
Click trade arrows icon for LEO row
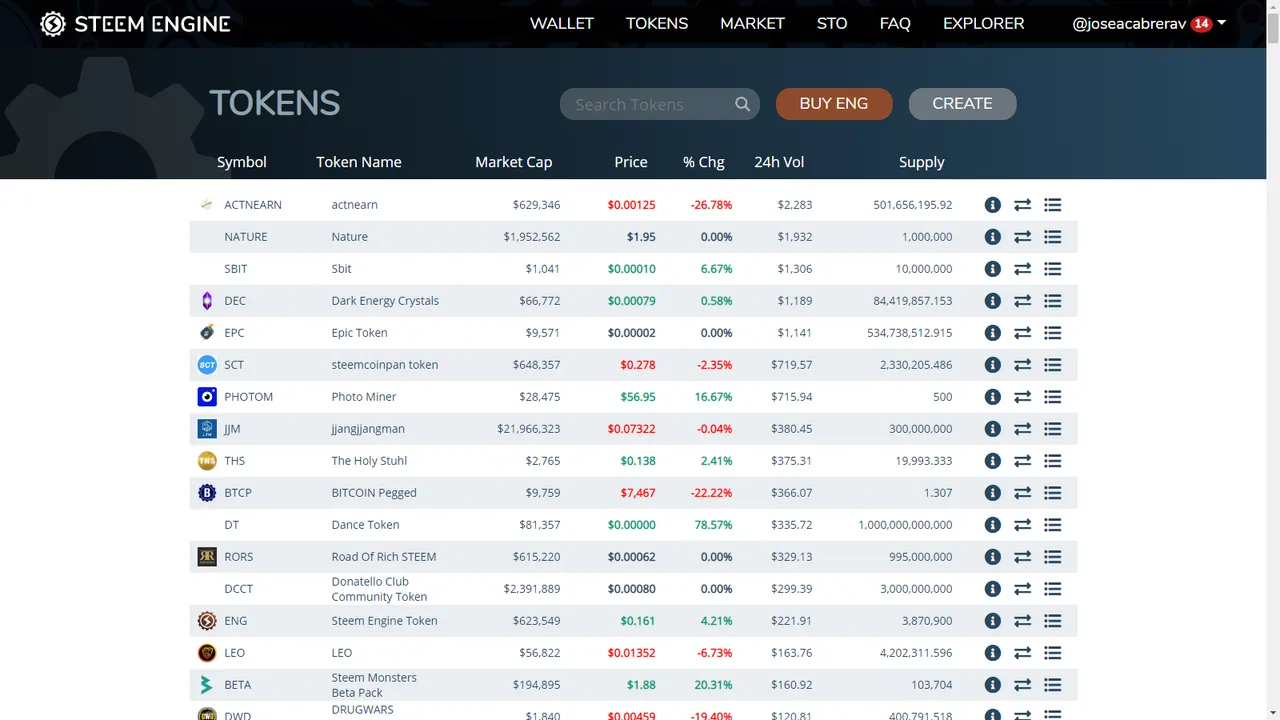tap(1022, 653)
